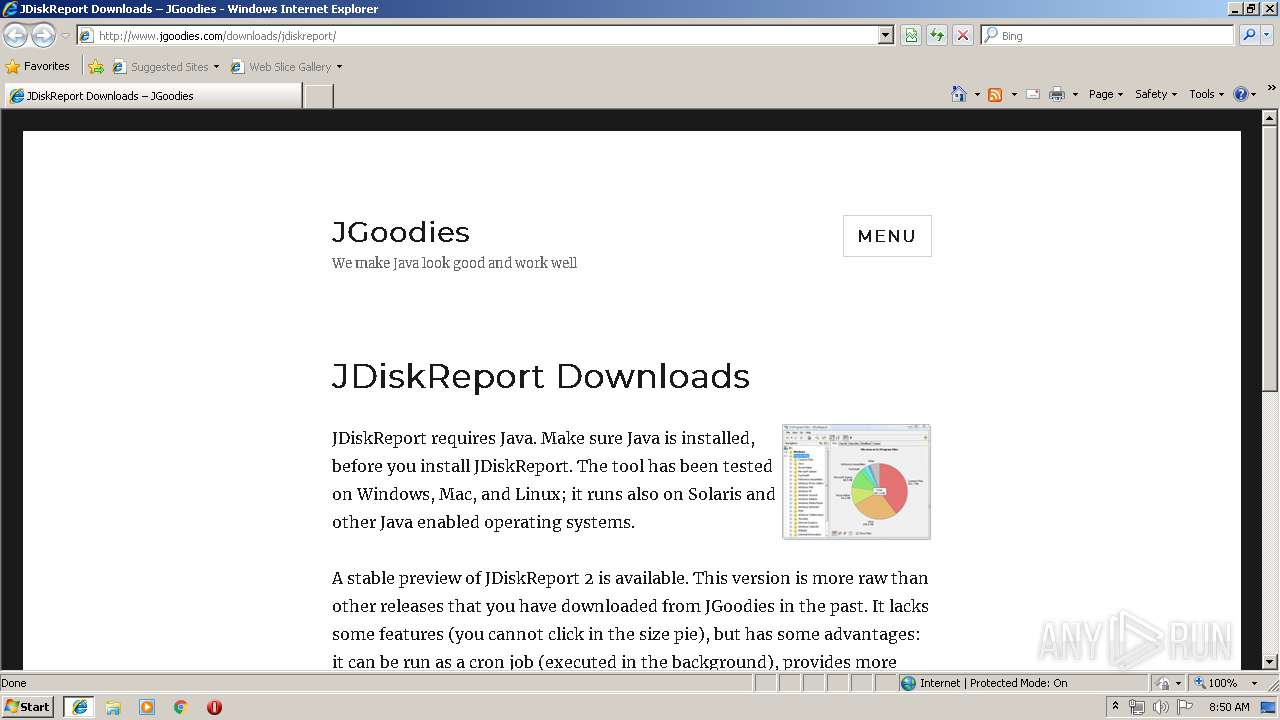
Task: Click the MENU button on the page
Action: tap(887, 236)
